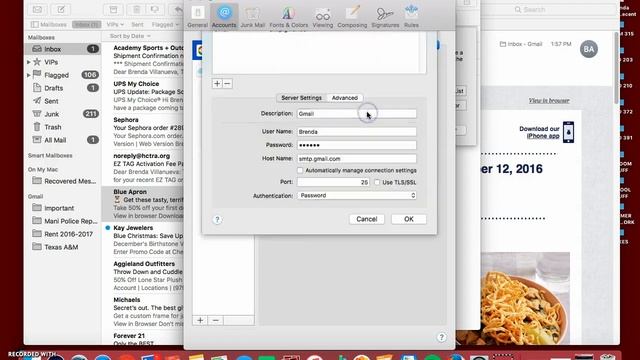Open the Academy Sports email
Image resolution: width=640 pixels, height=360 pixels.
tap(143, 60)
